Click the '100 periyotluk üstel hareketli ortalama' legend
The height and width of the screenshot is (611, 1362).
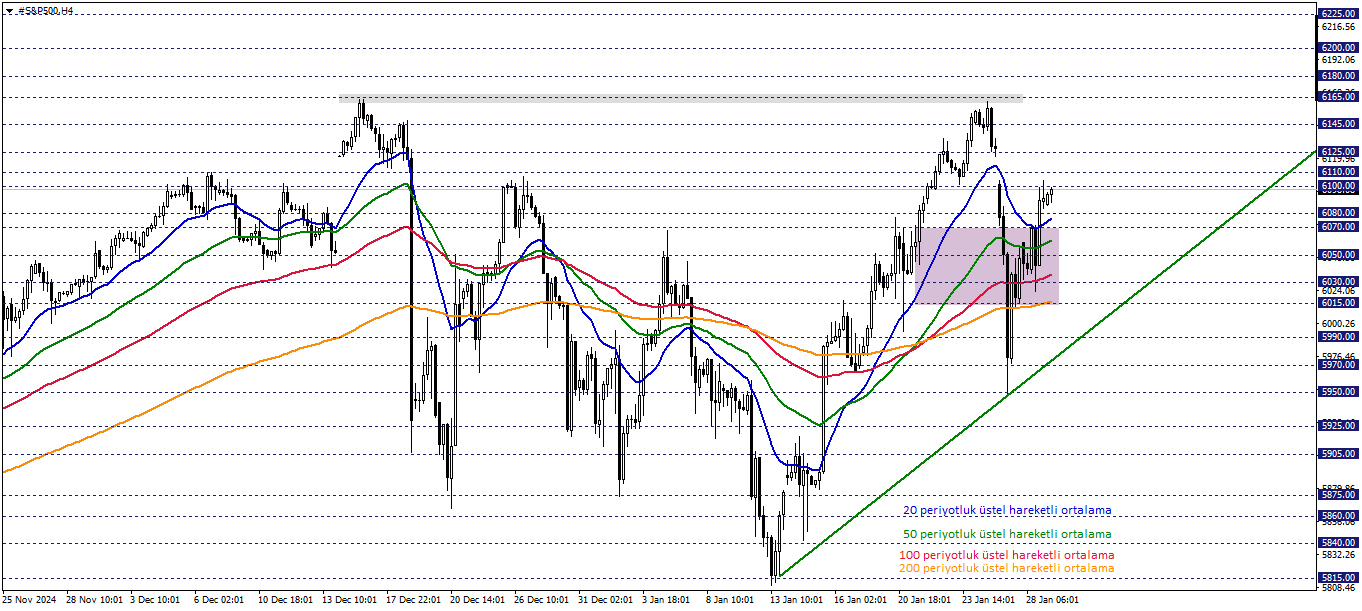click(x=1007, y=554)
